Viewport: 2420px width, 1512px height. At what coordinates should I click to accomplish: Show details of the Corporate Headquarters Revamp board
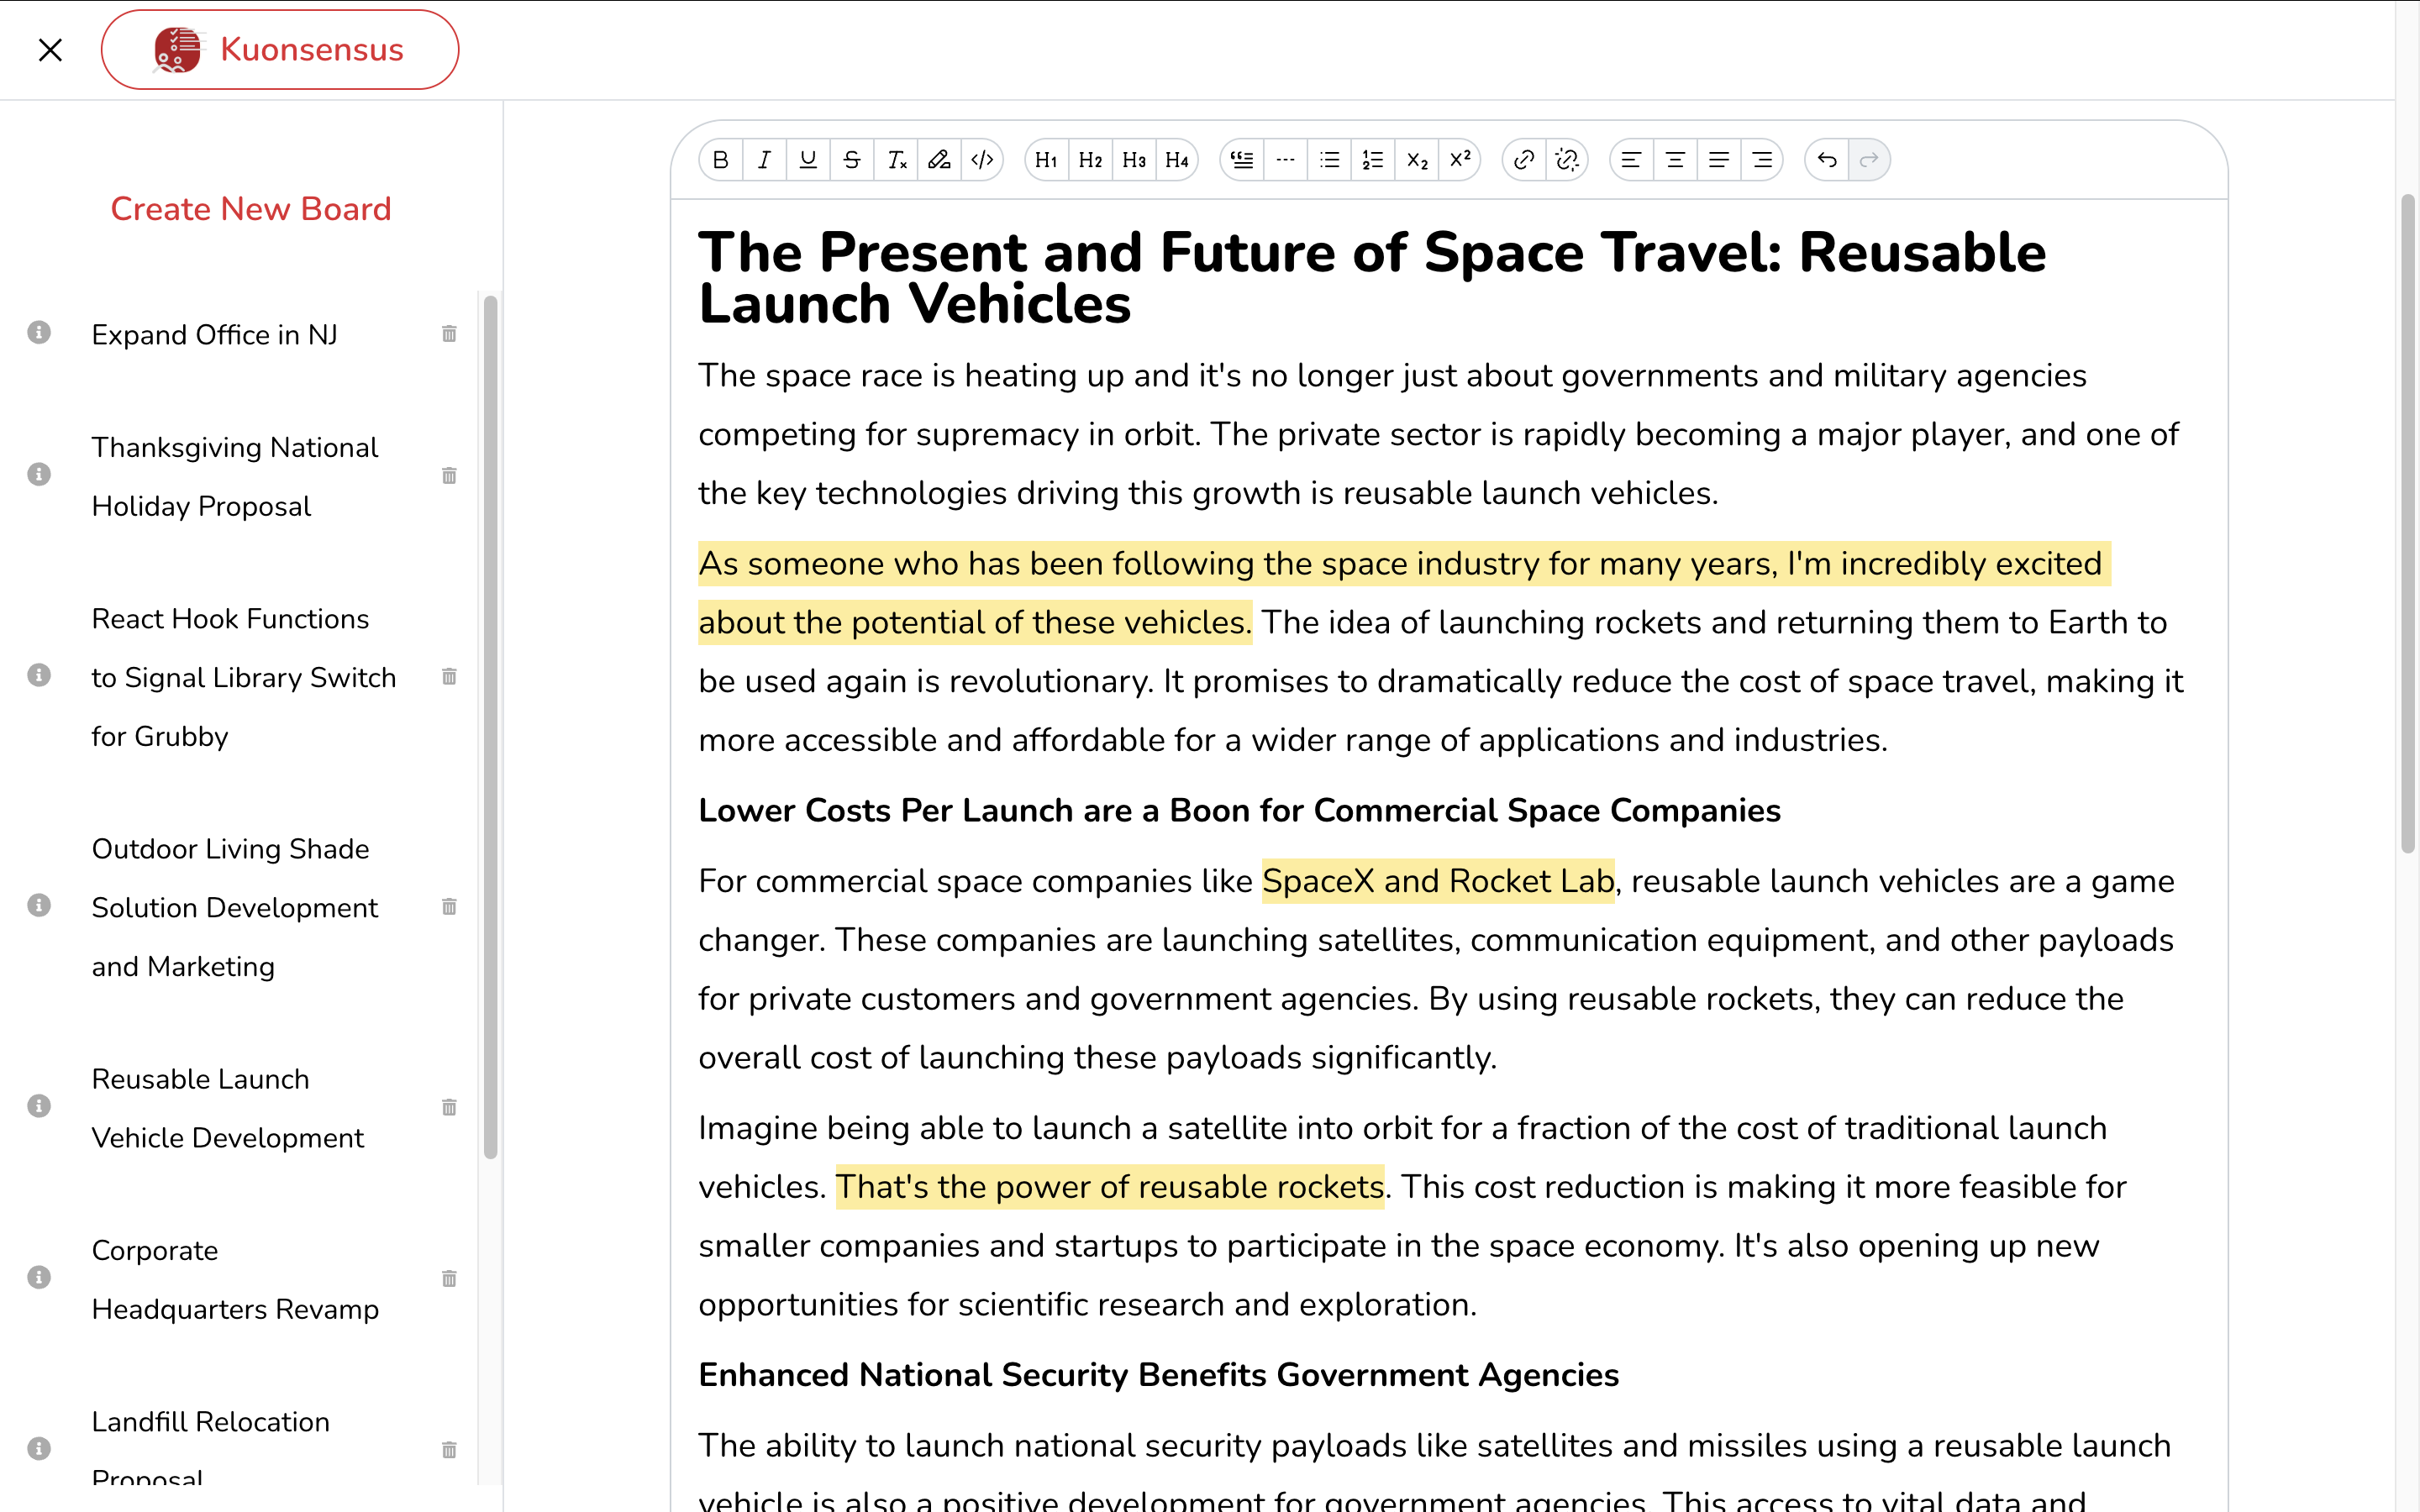[x=39, y=1278]
